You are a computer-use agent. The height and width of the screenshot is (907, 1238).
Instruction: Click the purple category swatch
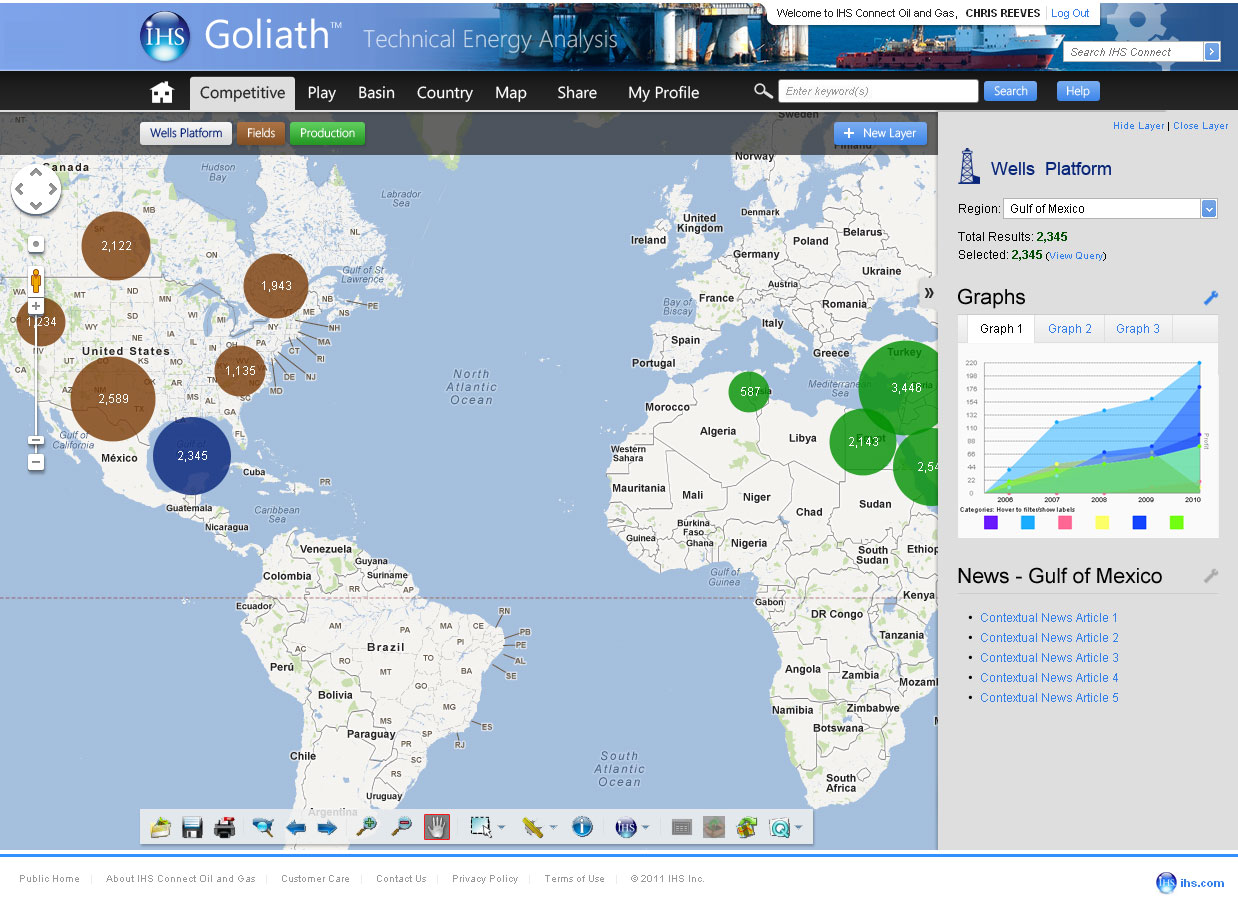pyautogui.click(x=990, y=522)
